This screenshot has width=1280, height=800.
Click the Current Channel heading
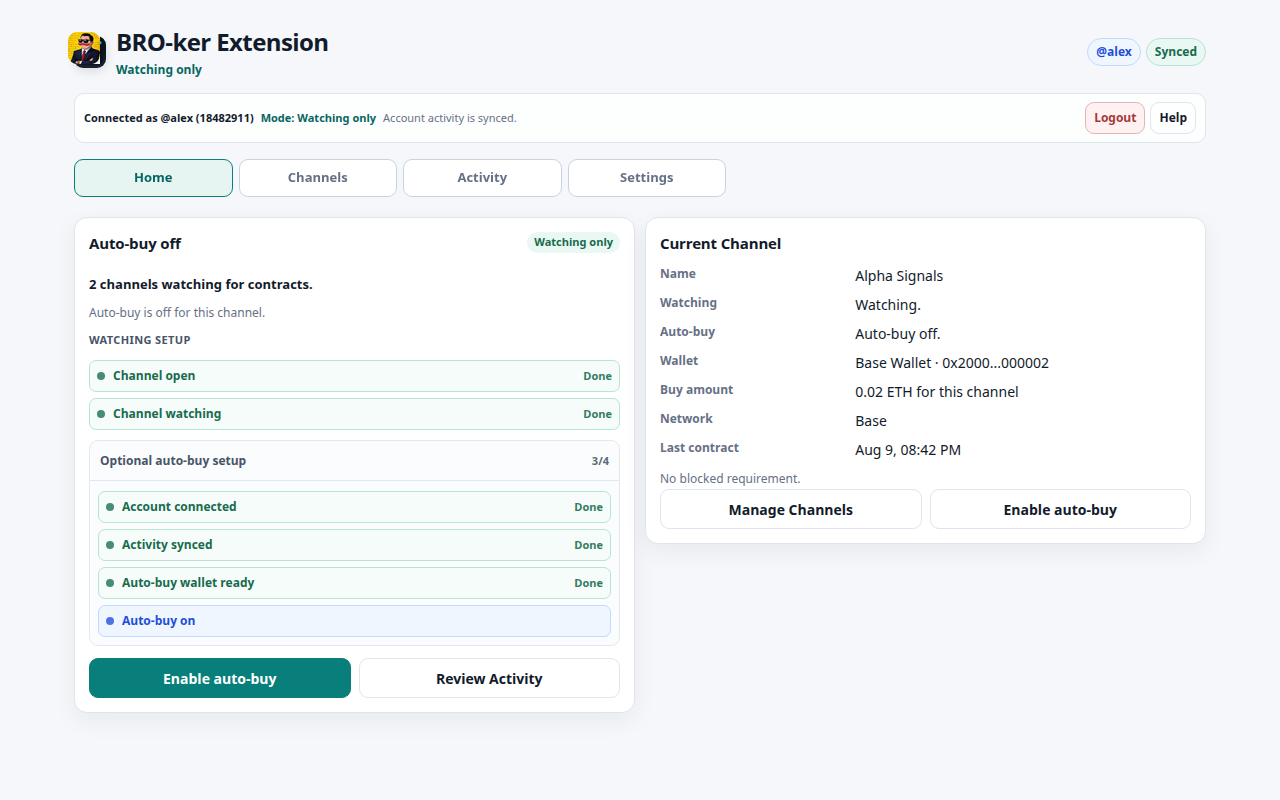coord(721,244)
